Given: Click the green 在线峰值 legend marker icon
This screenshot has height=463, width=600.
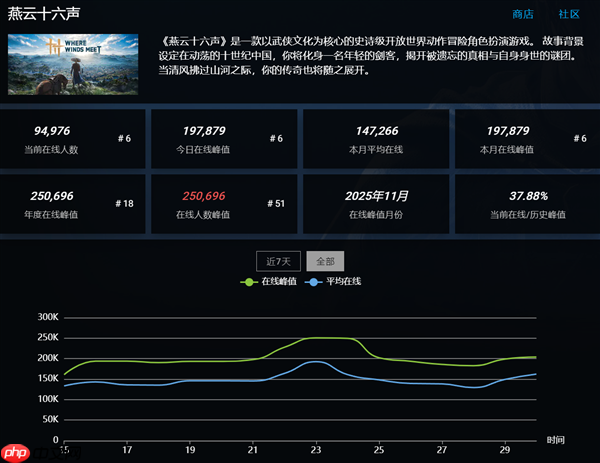Looking at the screenshot, I should coord(250,282).
